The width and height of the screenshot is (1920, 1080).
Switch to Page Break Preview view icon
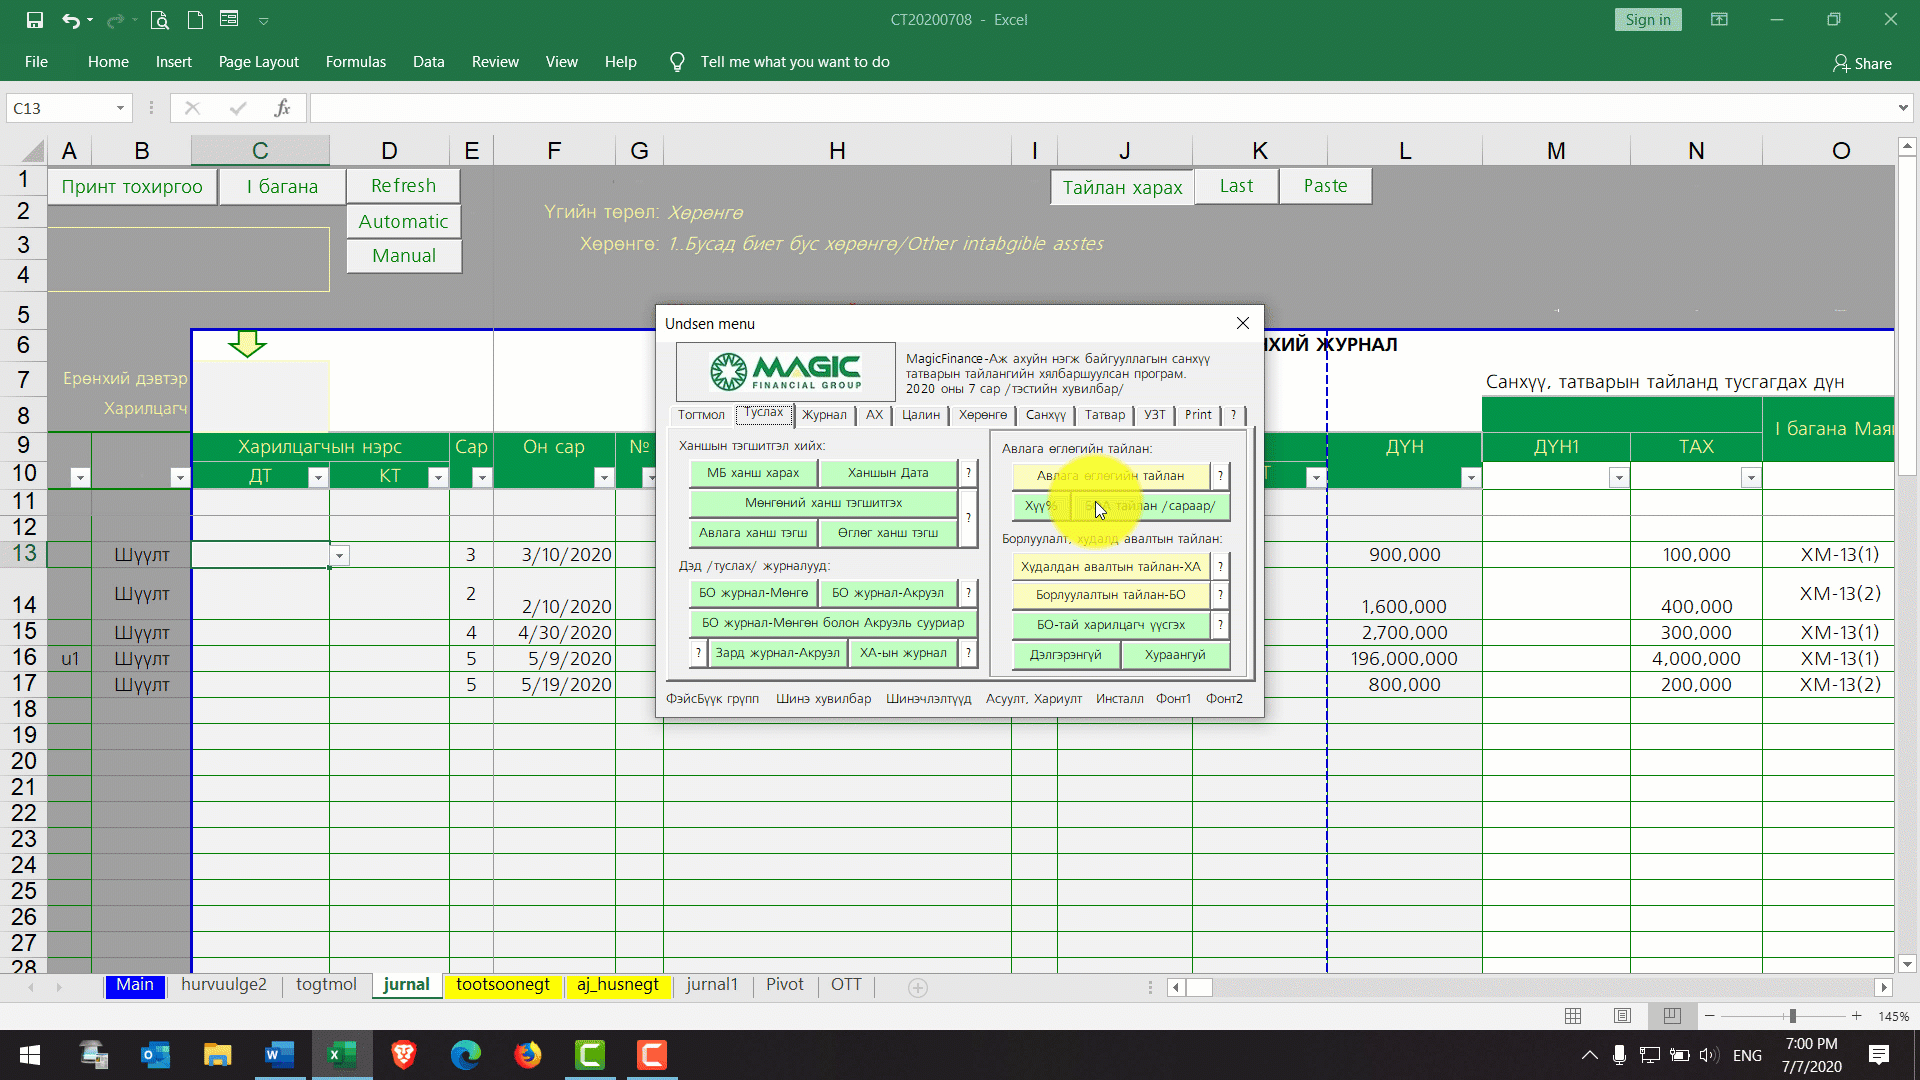point(1671,1016)
